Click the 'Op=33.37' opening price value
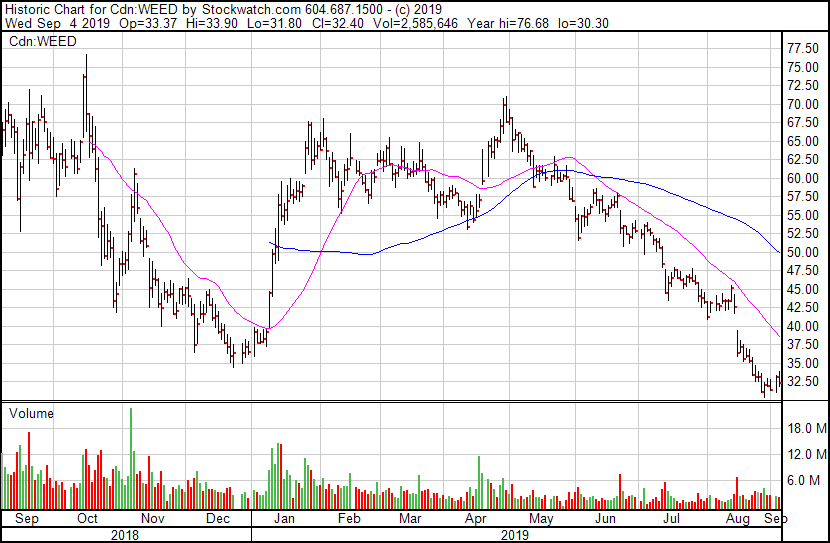 (148, 23)
